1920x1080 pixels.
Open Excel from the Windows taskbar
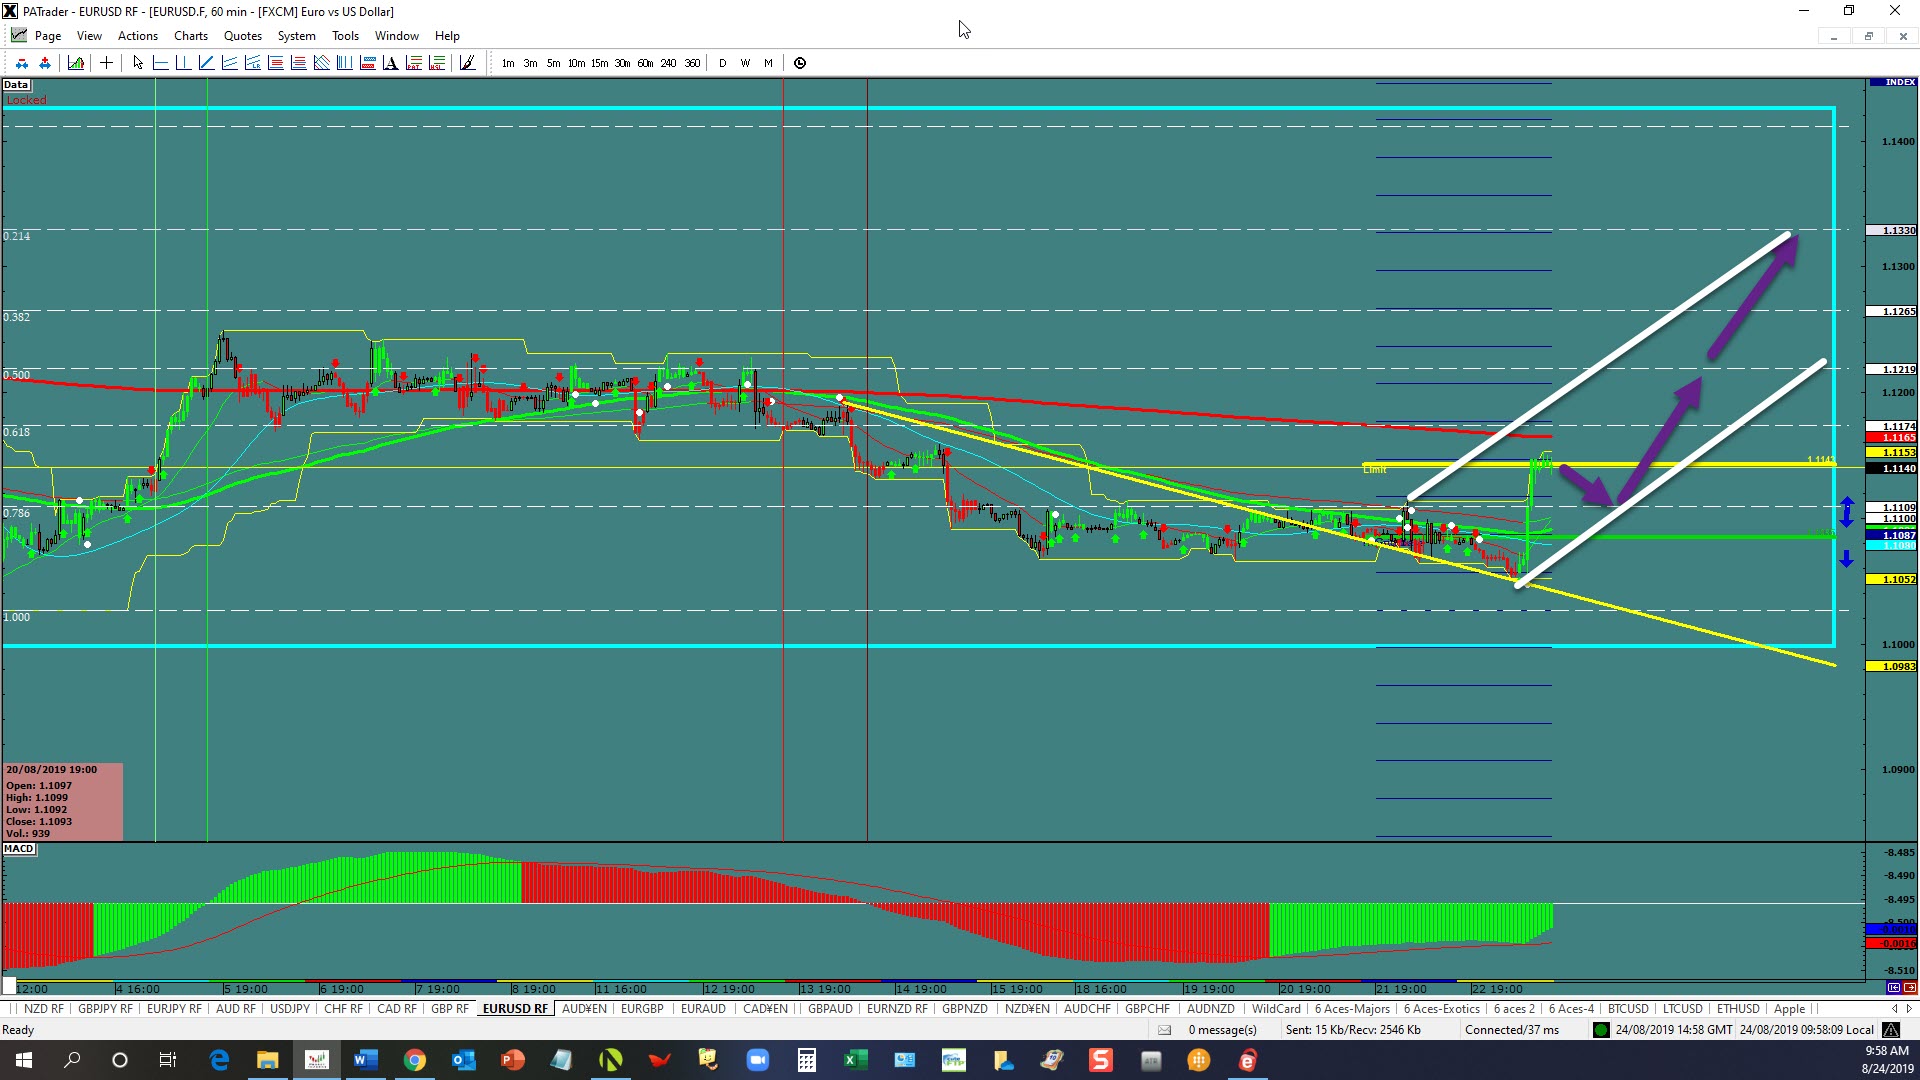click(855, 1060)
